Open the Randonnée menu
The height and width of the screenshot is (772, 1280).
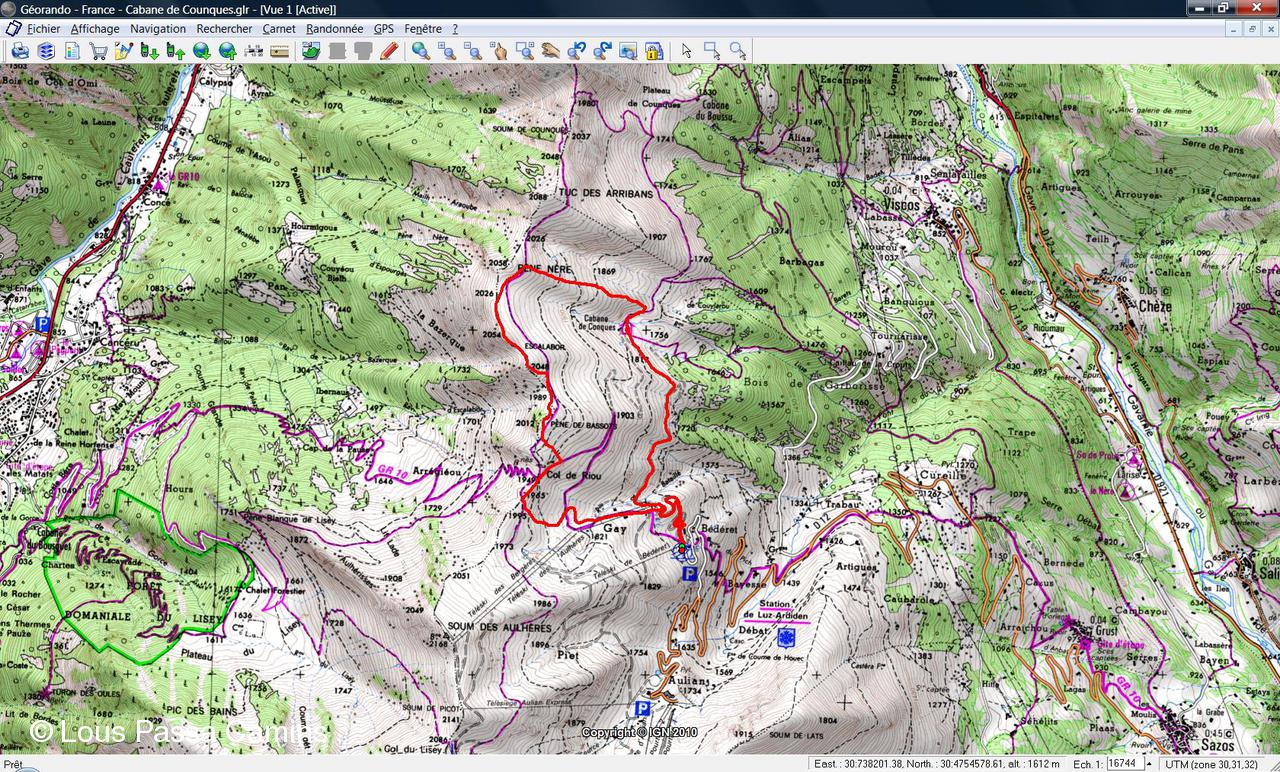coord(334,29)
